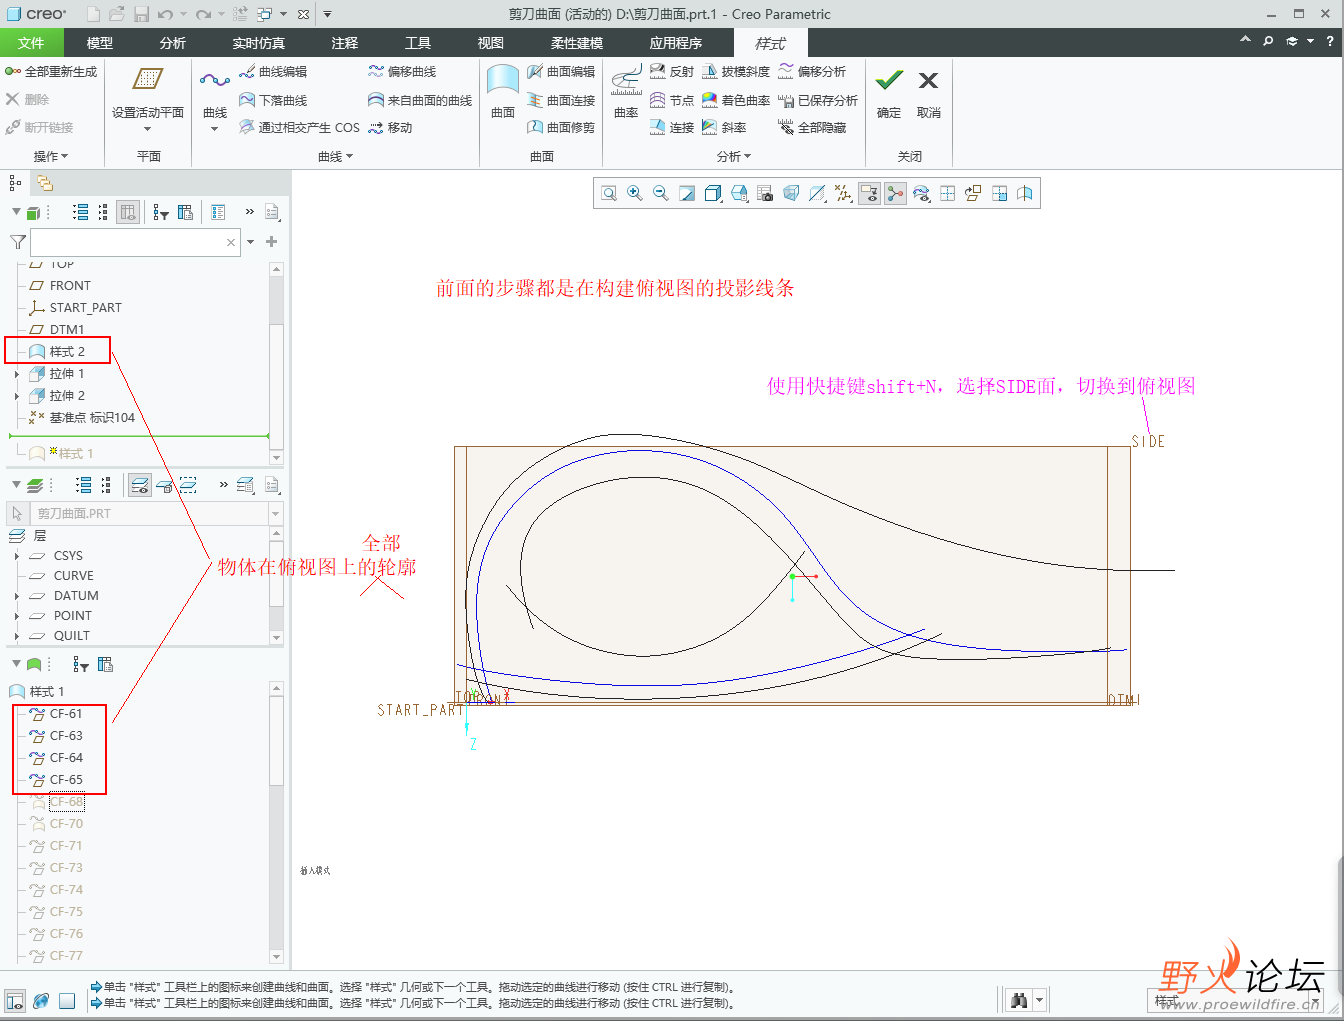Select 样式 2 in model tree
Screen dimensions: 1344x1021
click(x=66, y=352)
